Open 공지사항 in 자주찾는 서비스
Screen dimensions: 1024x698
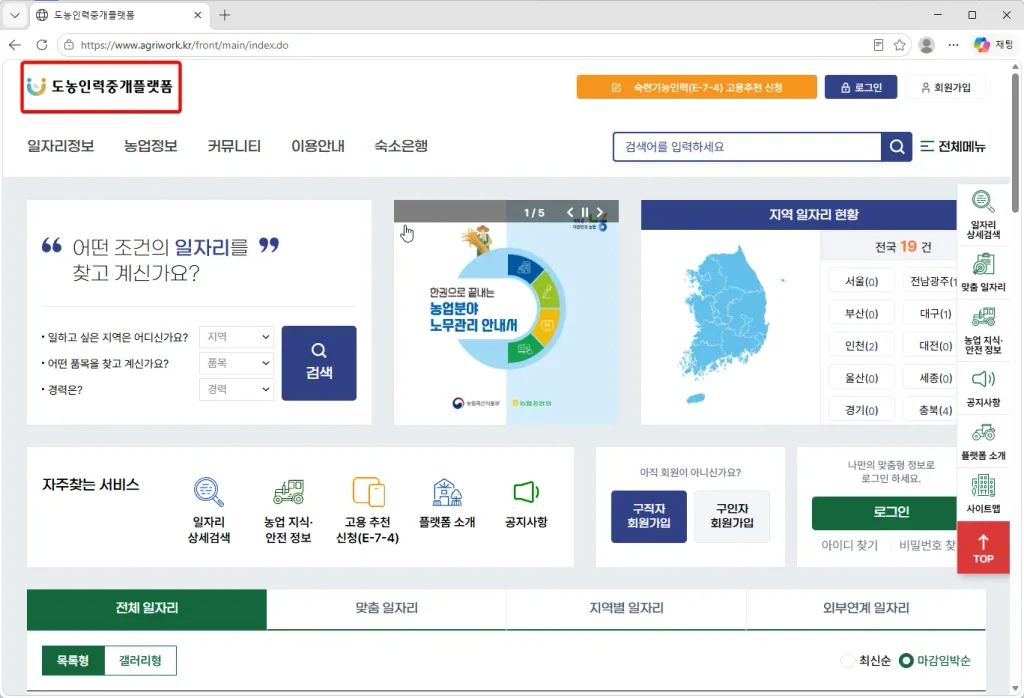[x=526, y=503]
